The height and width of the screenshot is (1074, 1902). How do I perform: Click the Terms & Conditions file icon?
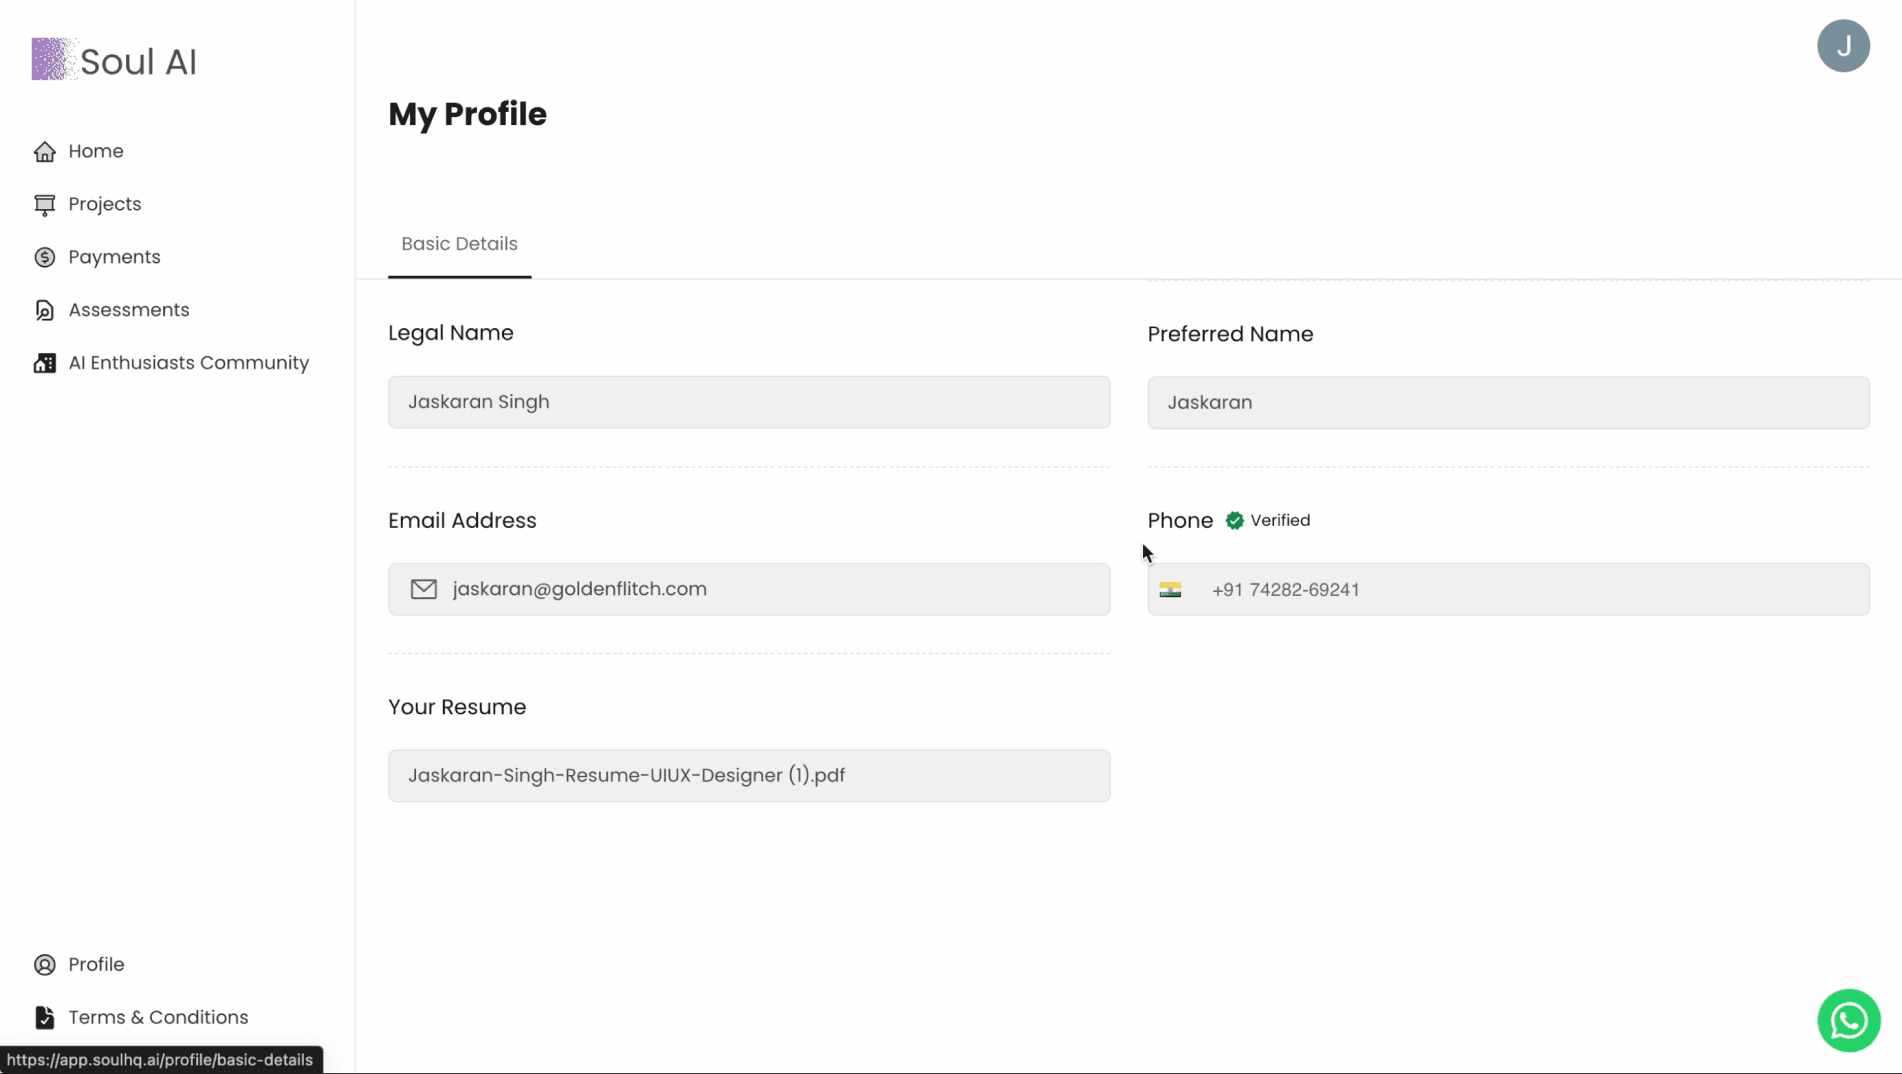point(44,1017)
